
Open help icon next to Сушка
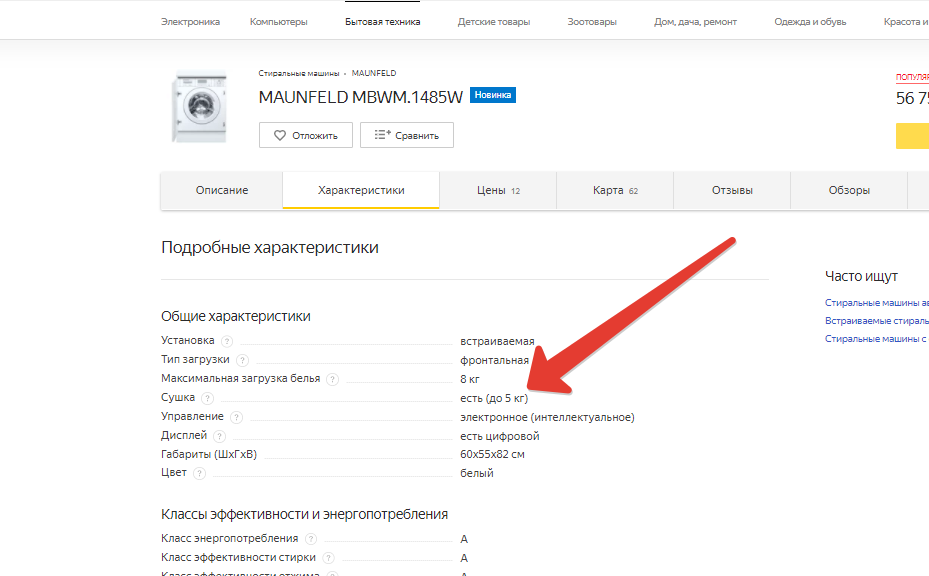207,398
